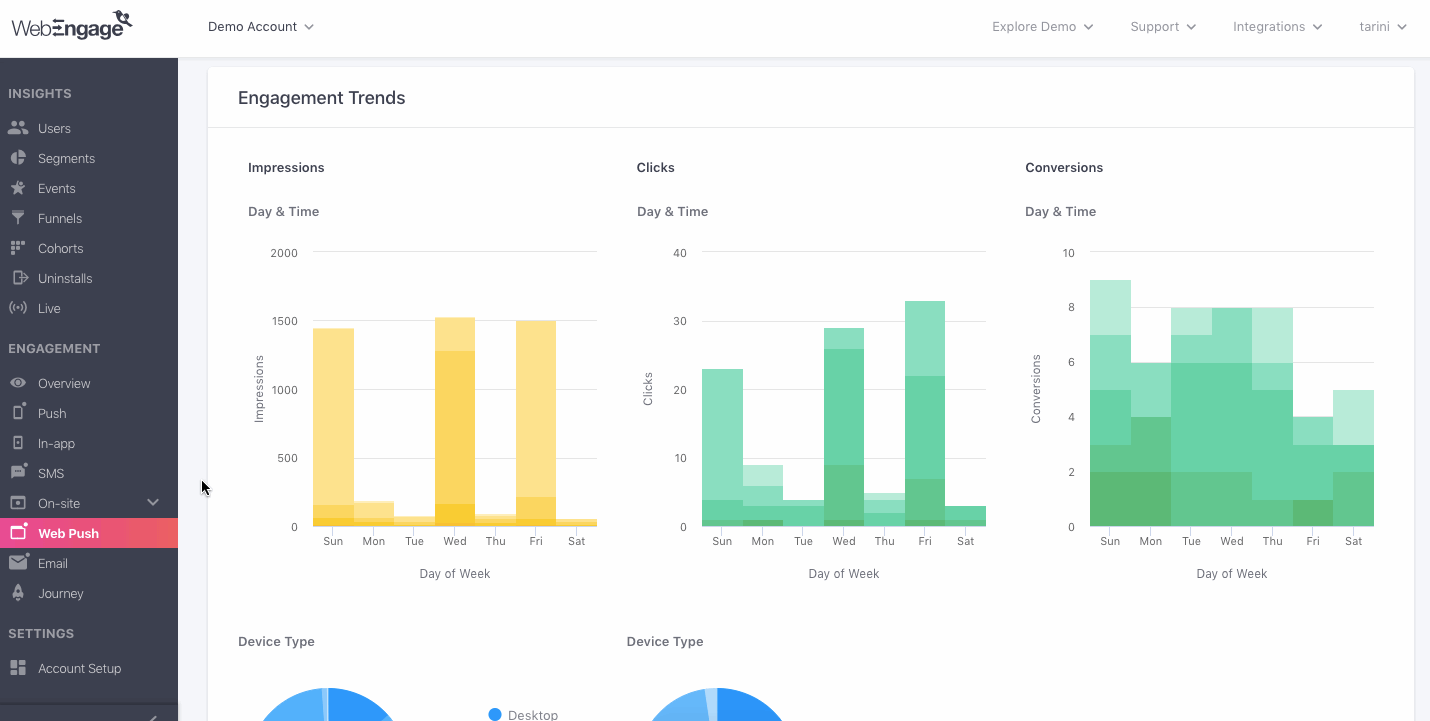Go to Events in the sidebar
The image size is (1430, 721).
click(x=57, y=188)
